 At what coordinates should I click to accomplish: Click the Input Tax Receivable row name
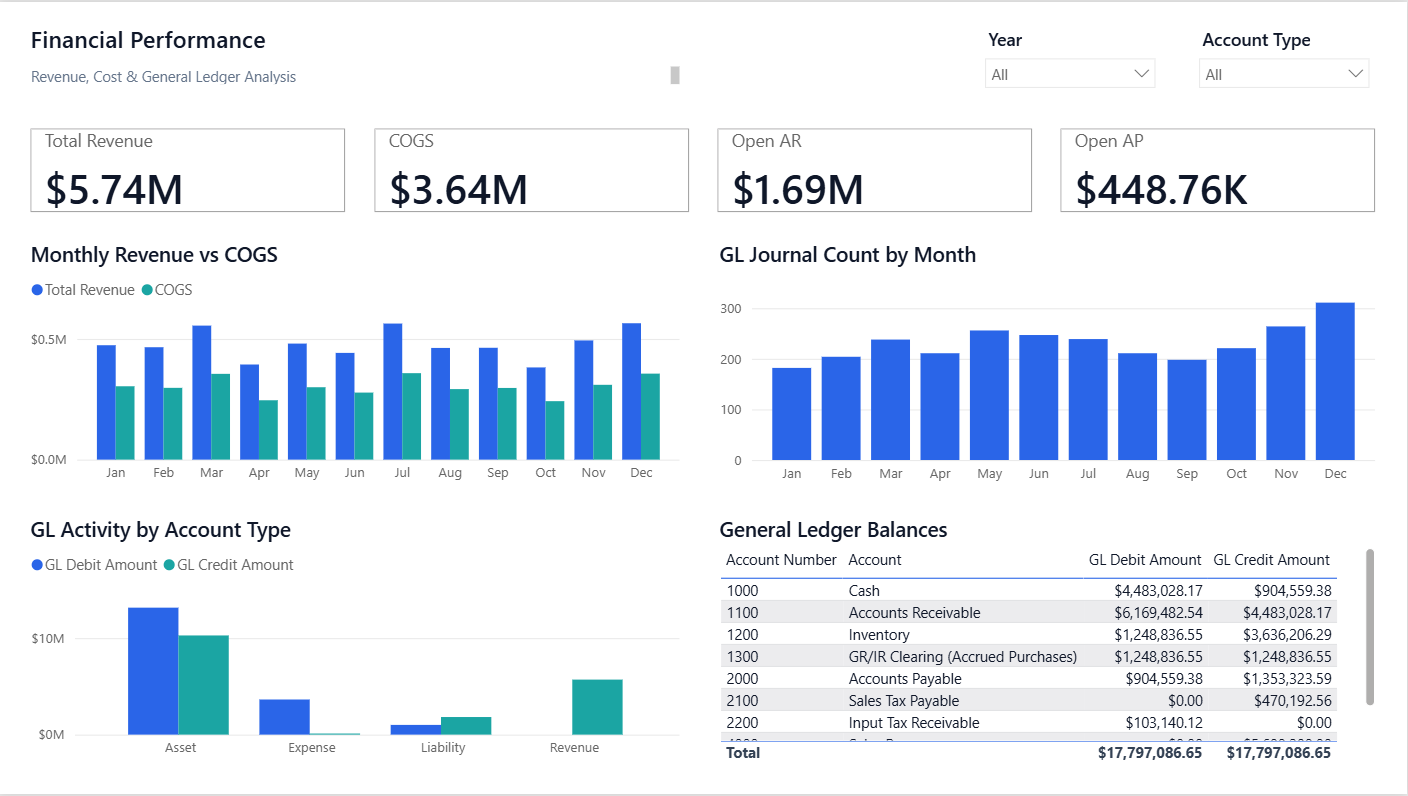[913, 723]
